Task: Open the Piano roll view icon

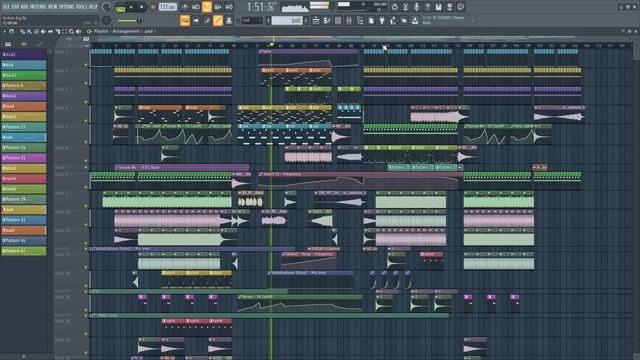Action: [x=327, y=20]
